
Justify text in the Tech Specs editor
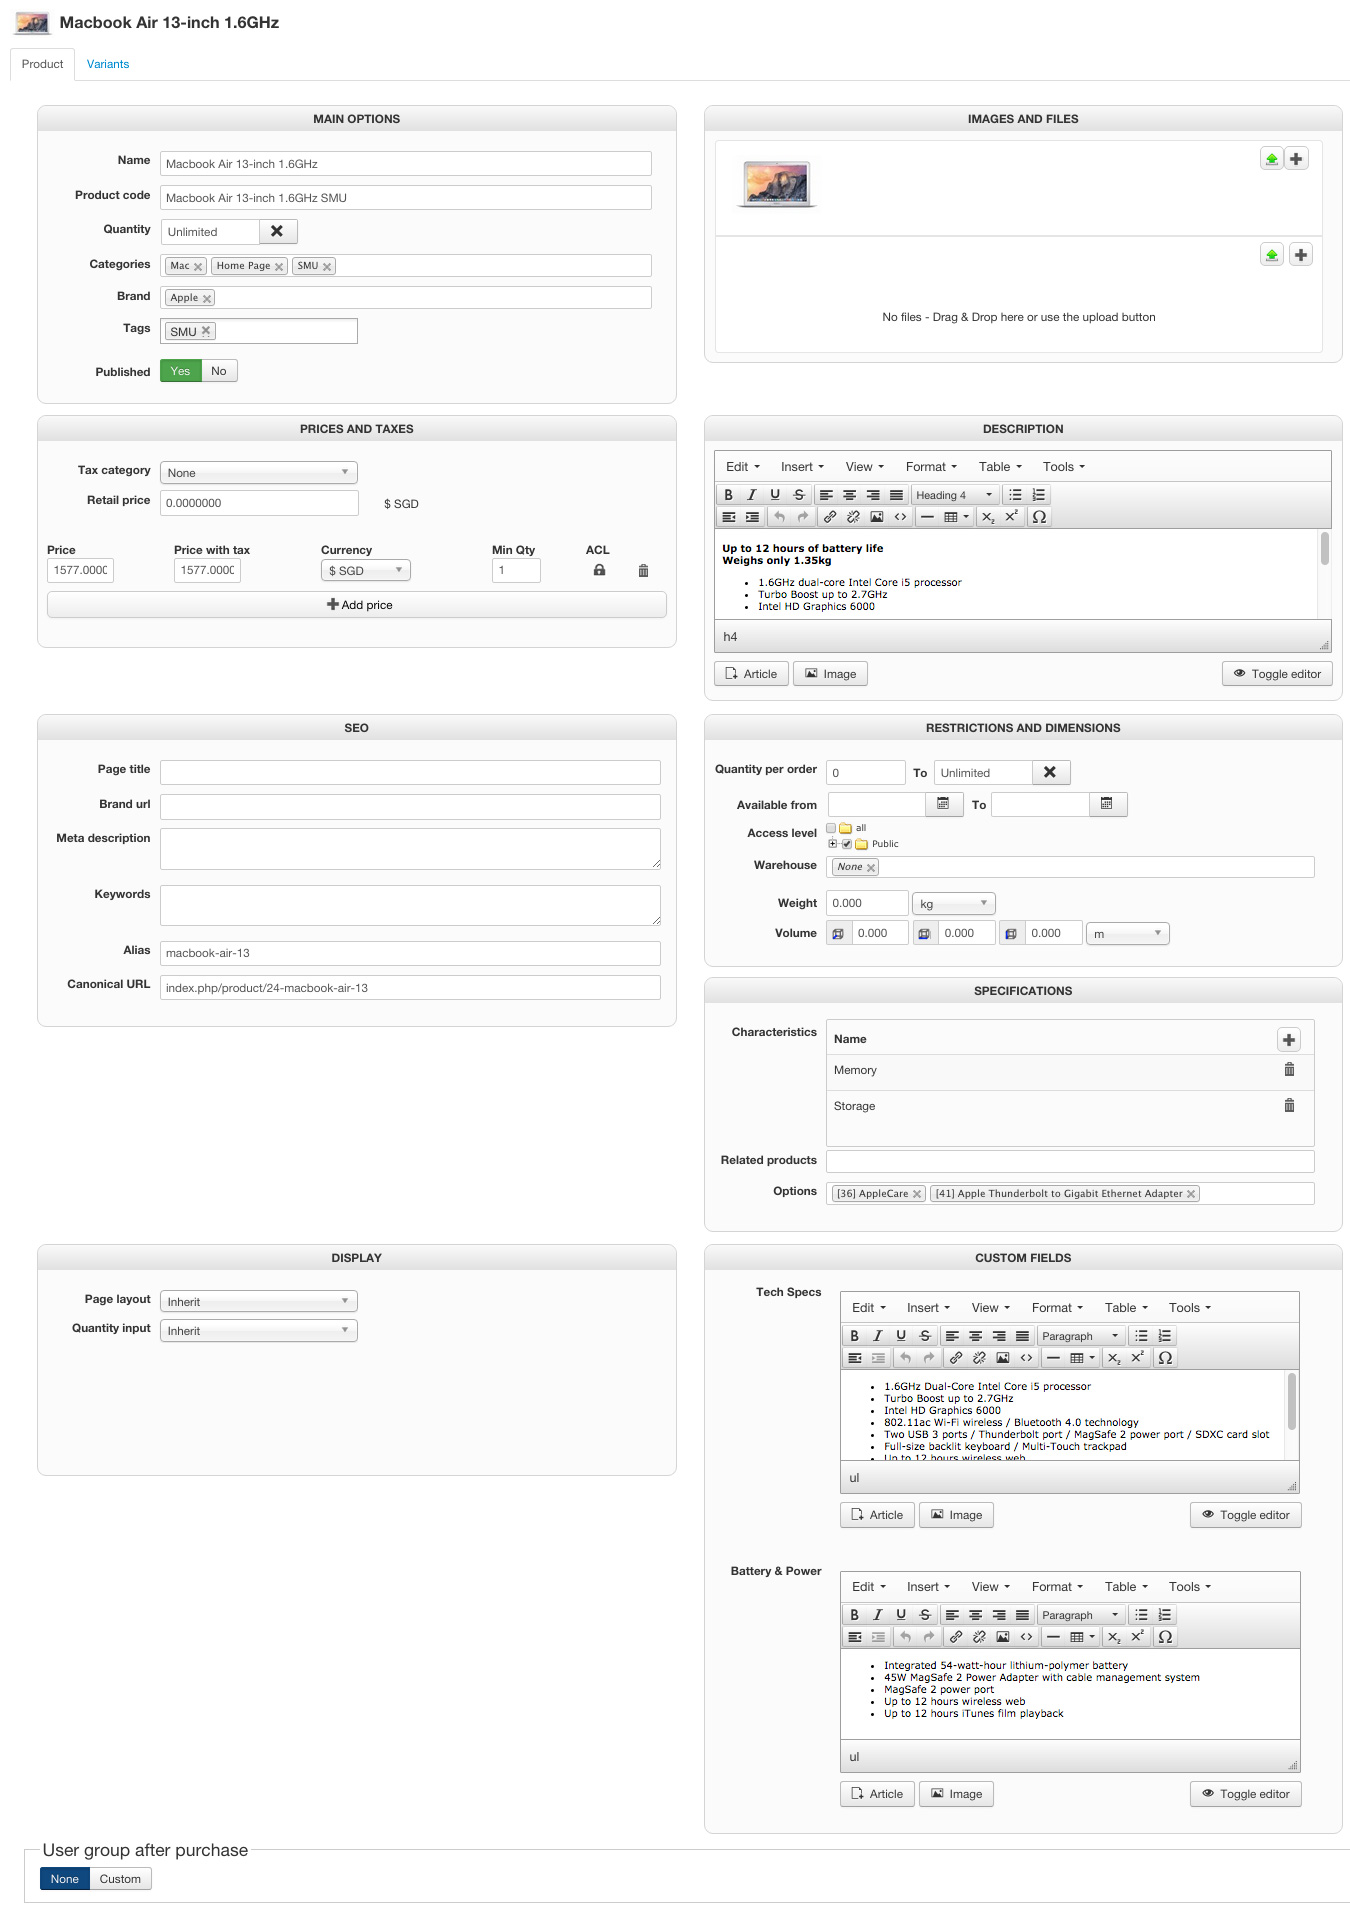pos(1022,1336)
